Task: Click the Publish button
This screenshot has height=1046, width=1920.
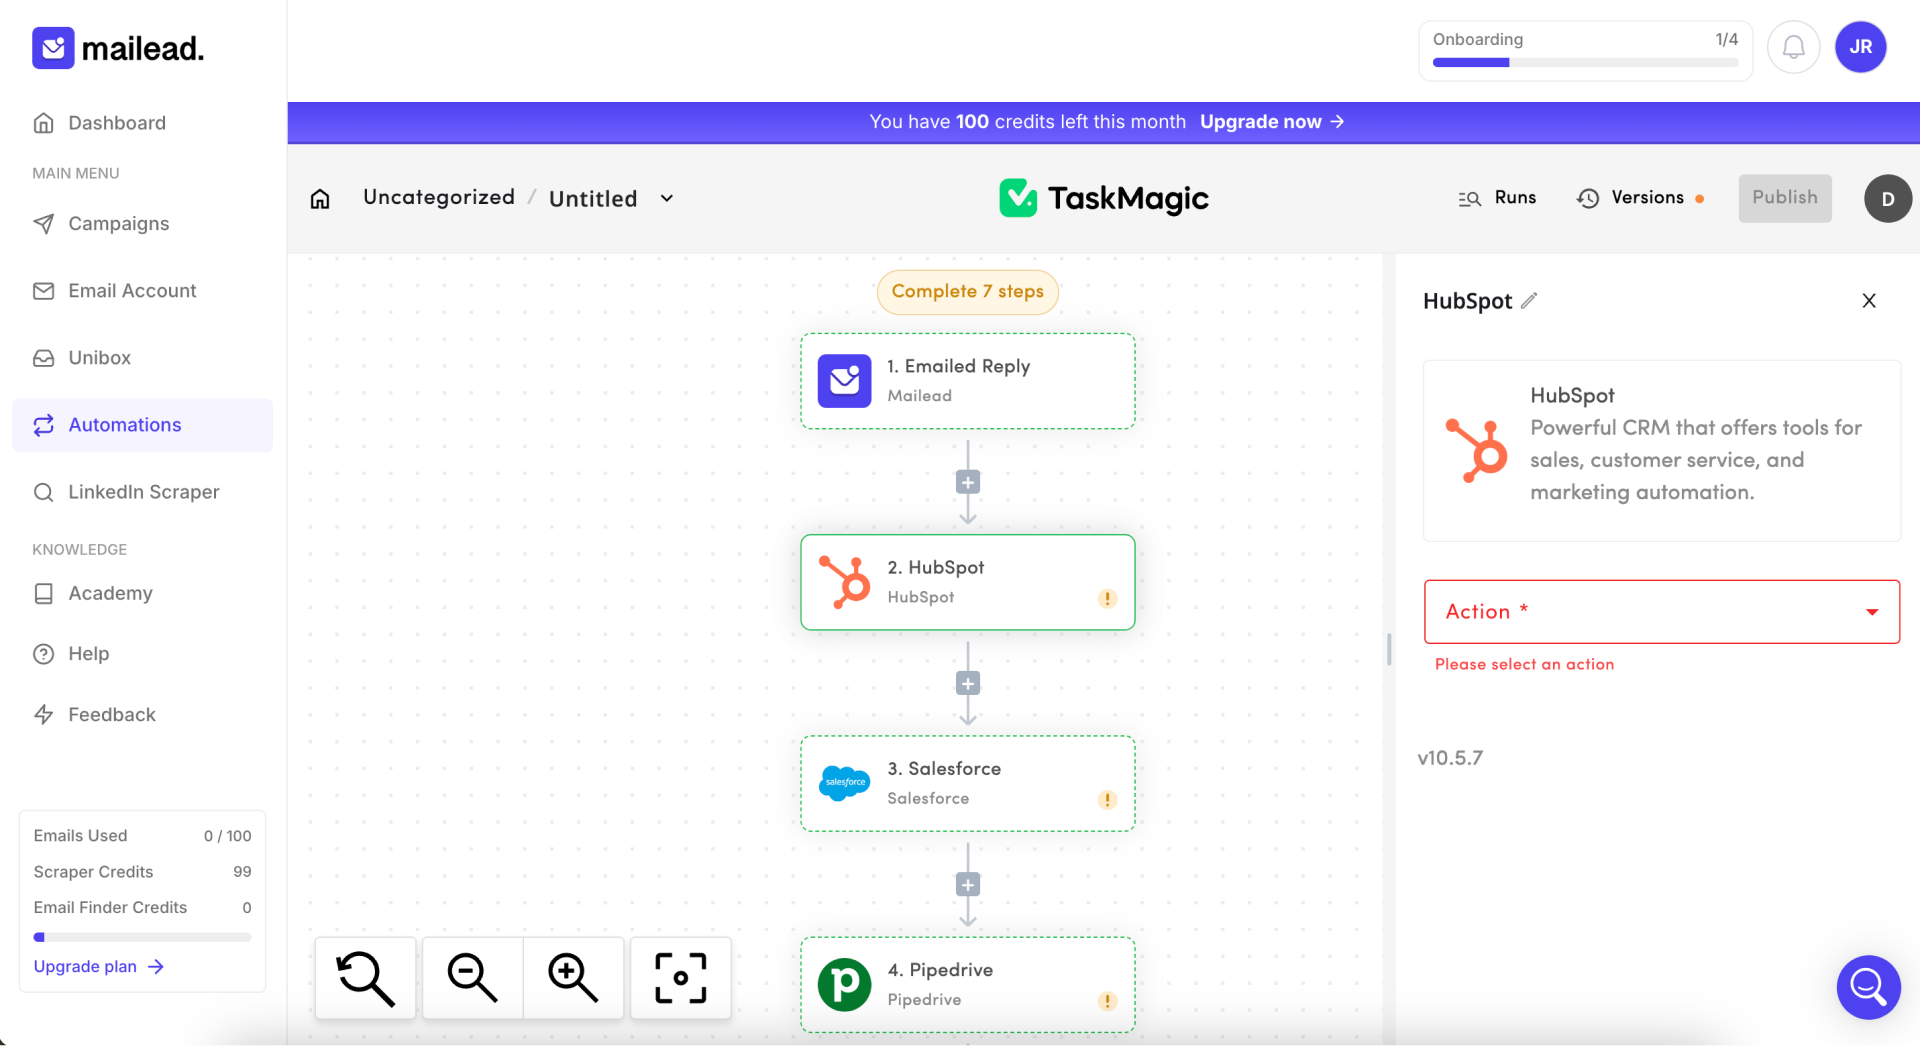Action: click(1784, 198)
